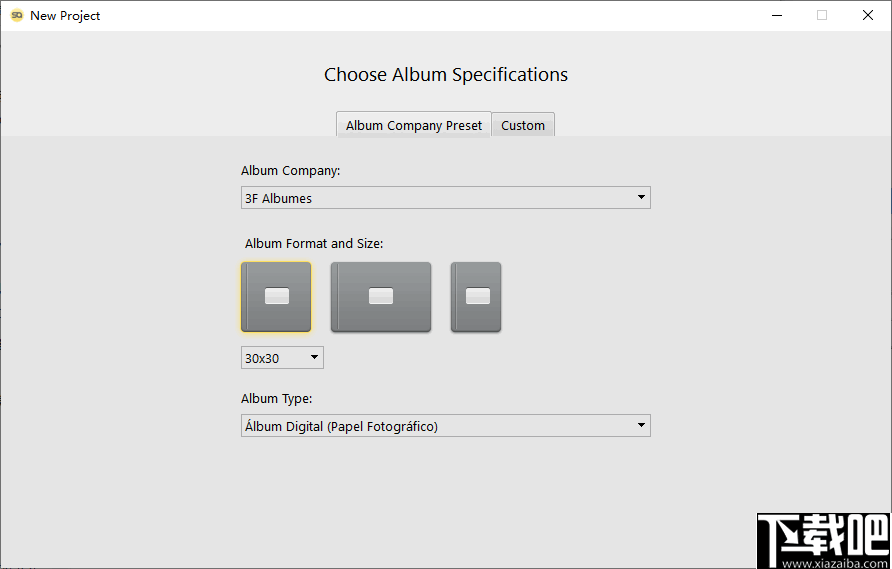The image size is (892, 569).
Task: Expand the Album Type dropdown arrow
Action: [x=641, y=426]
